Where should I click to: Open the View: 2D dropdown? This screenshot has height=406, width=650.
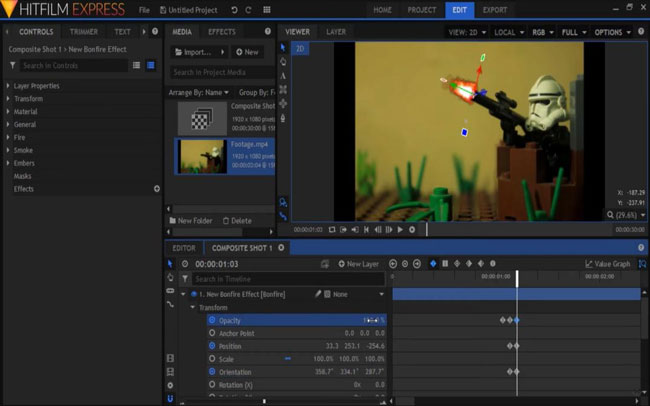click(467, 32)
